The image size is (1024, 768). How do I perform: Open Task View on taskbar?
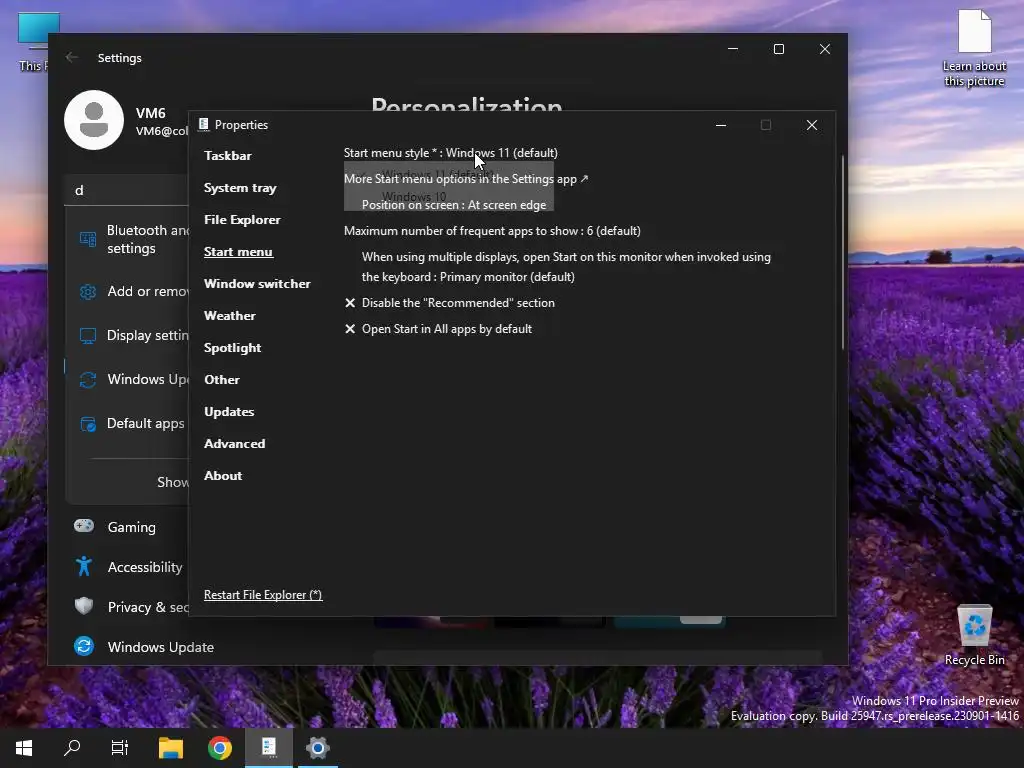tap(120, 748)
